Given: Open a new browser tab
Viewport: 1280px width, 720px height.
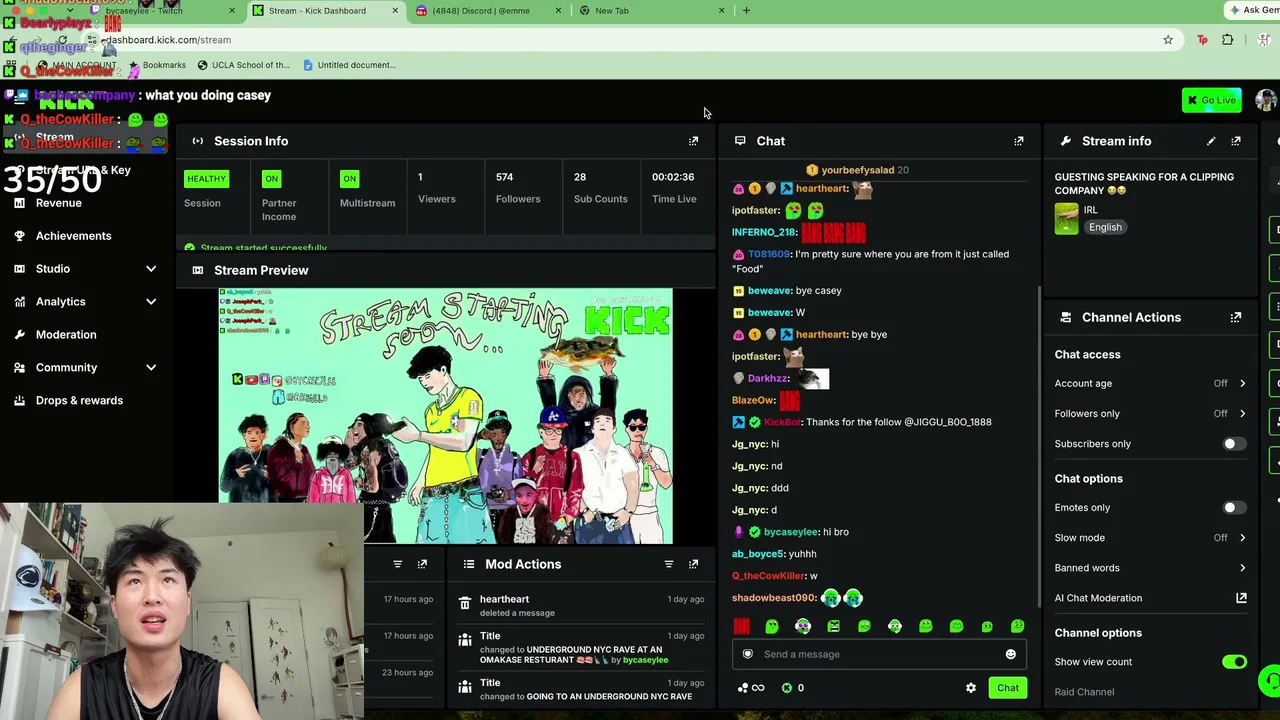Looking at the screenshot, I should 746,11.
